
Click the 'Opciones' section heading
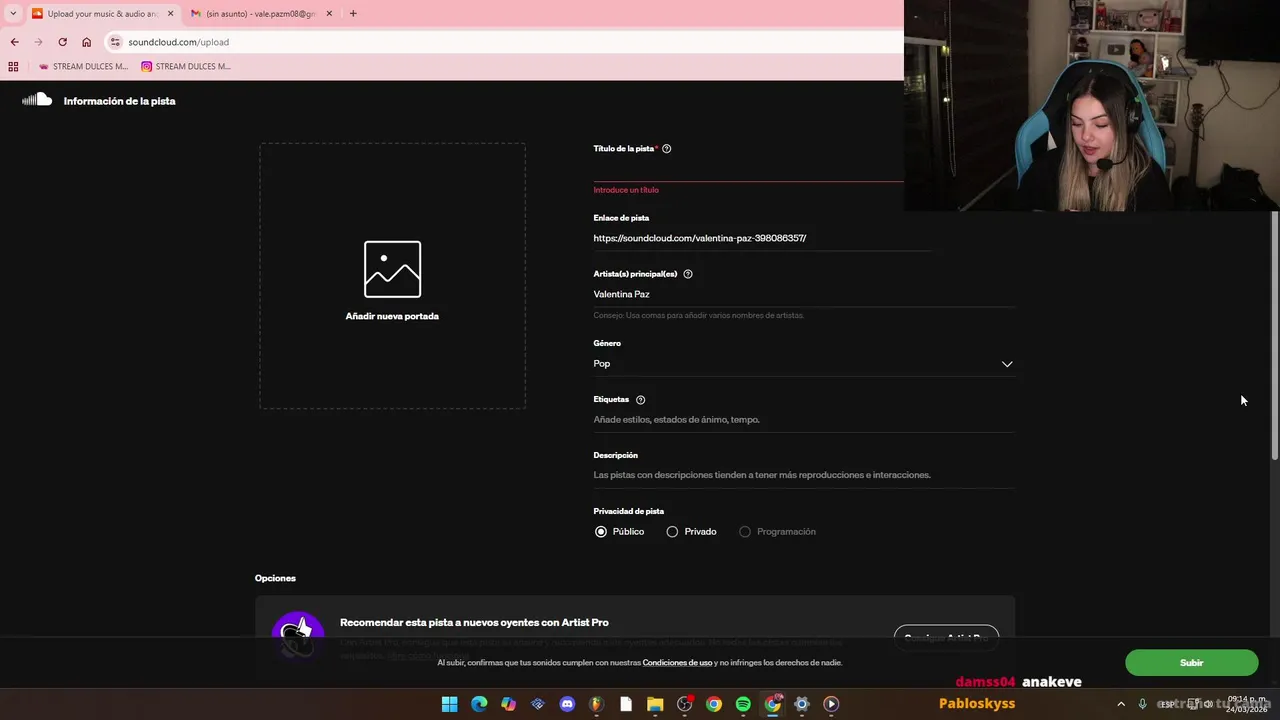[x=275, y=578]
